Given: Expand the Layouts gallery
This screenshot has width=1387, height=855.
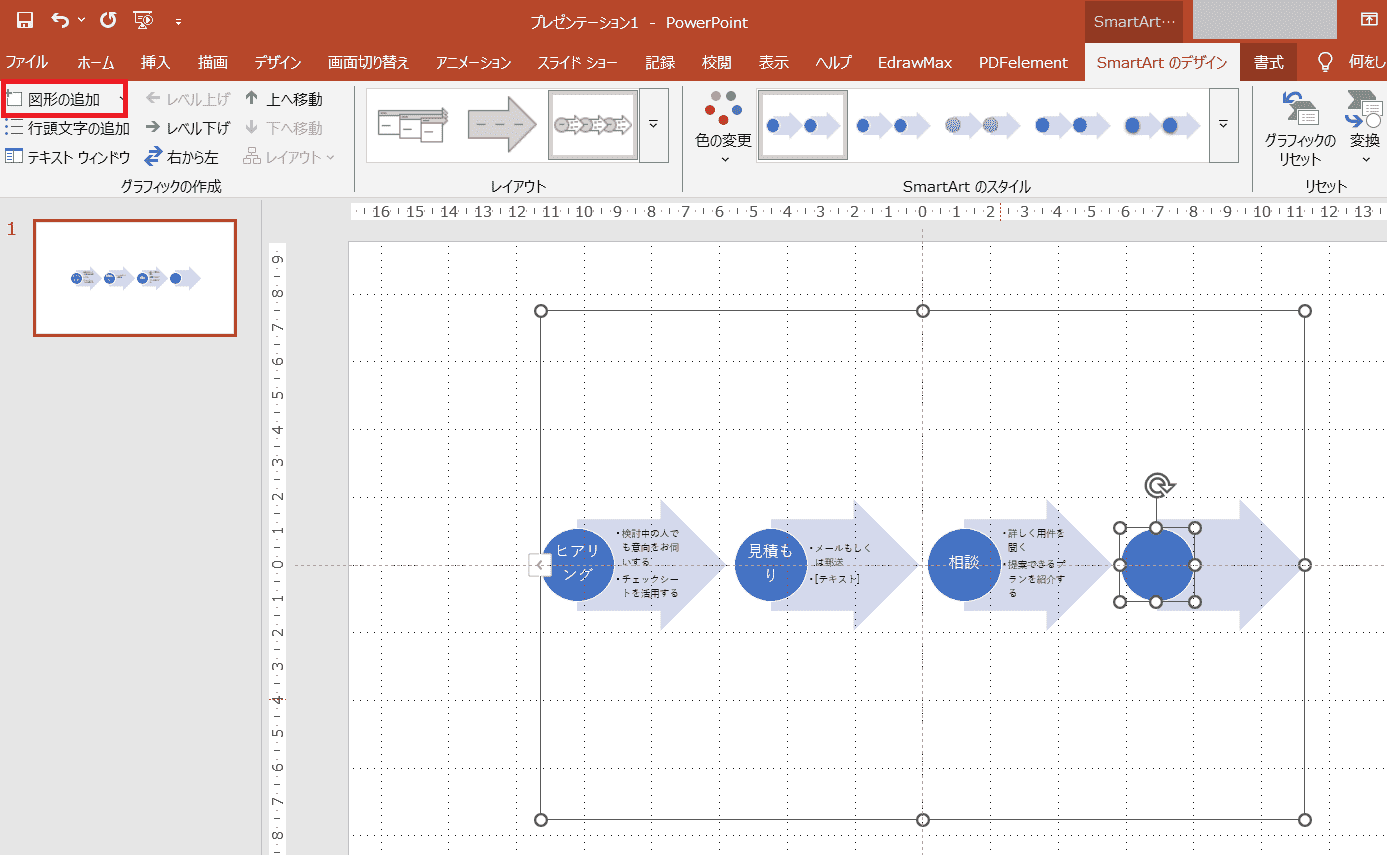Looking at the screenshot, I should [x=653, y=125].
